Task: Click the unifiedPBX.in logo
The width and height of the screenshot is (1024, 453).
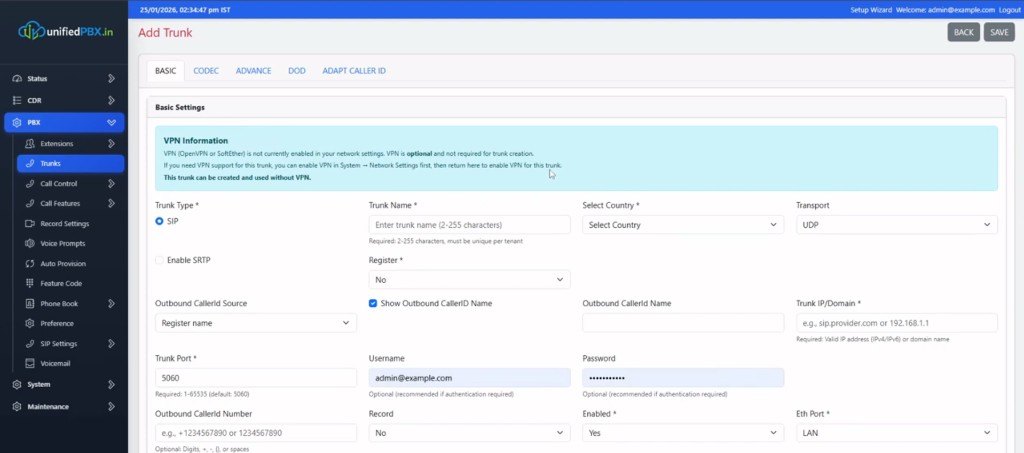Action: (x=66, y=31)
